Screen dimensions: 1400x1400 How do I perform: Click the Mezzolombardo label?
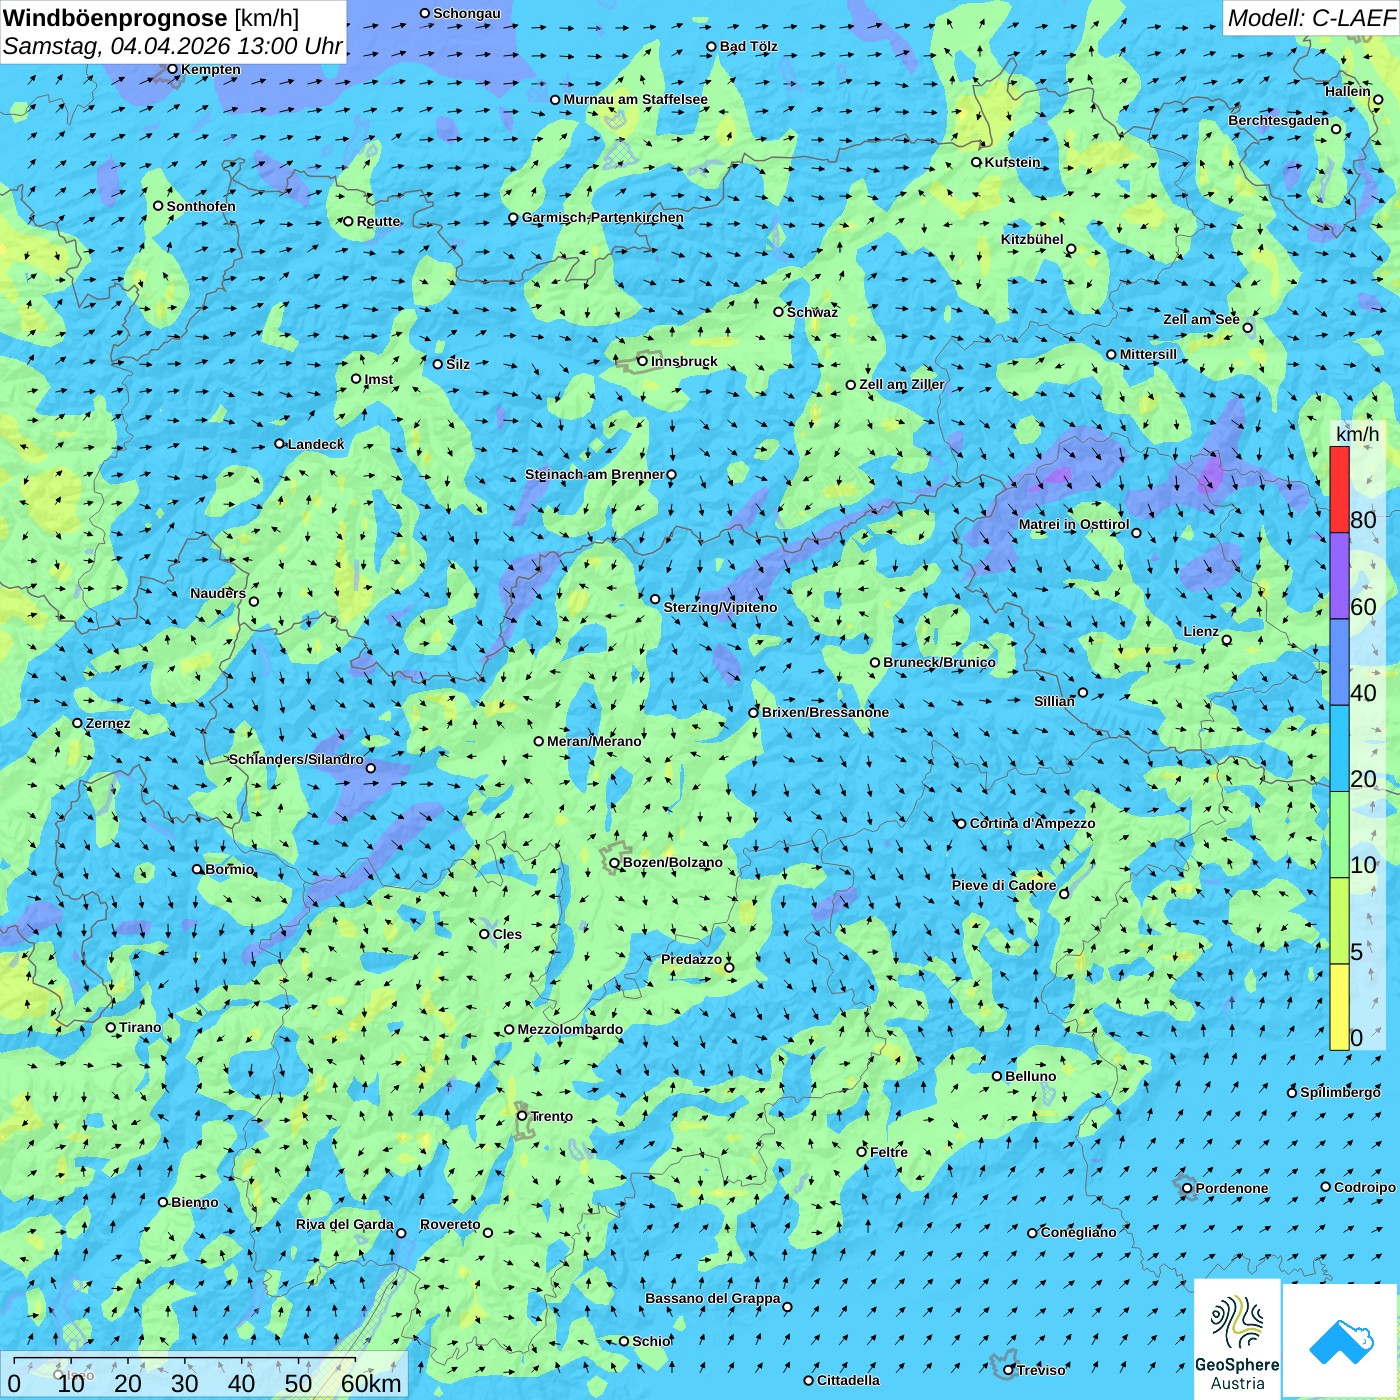point(570,1029)
